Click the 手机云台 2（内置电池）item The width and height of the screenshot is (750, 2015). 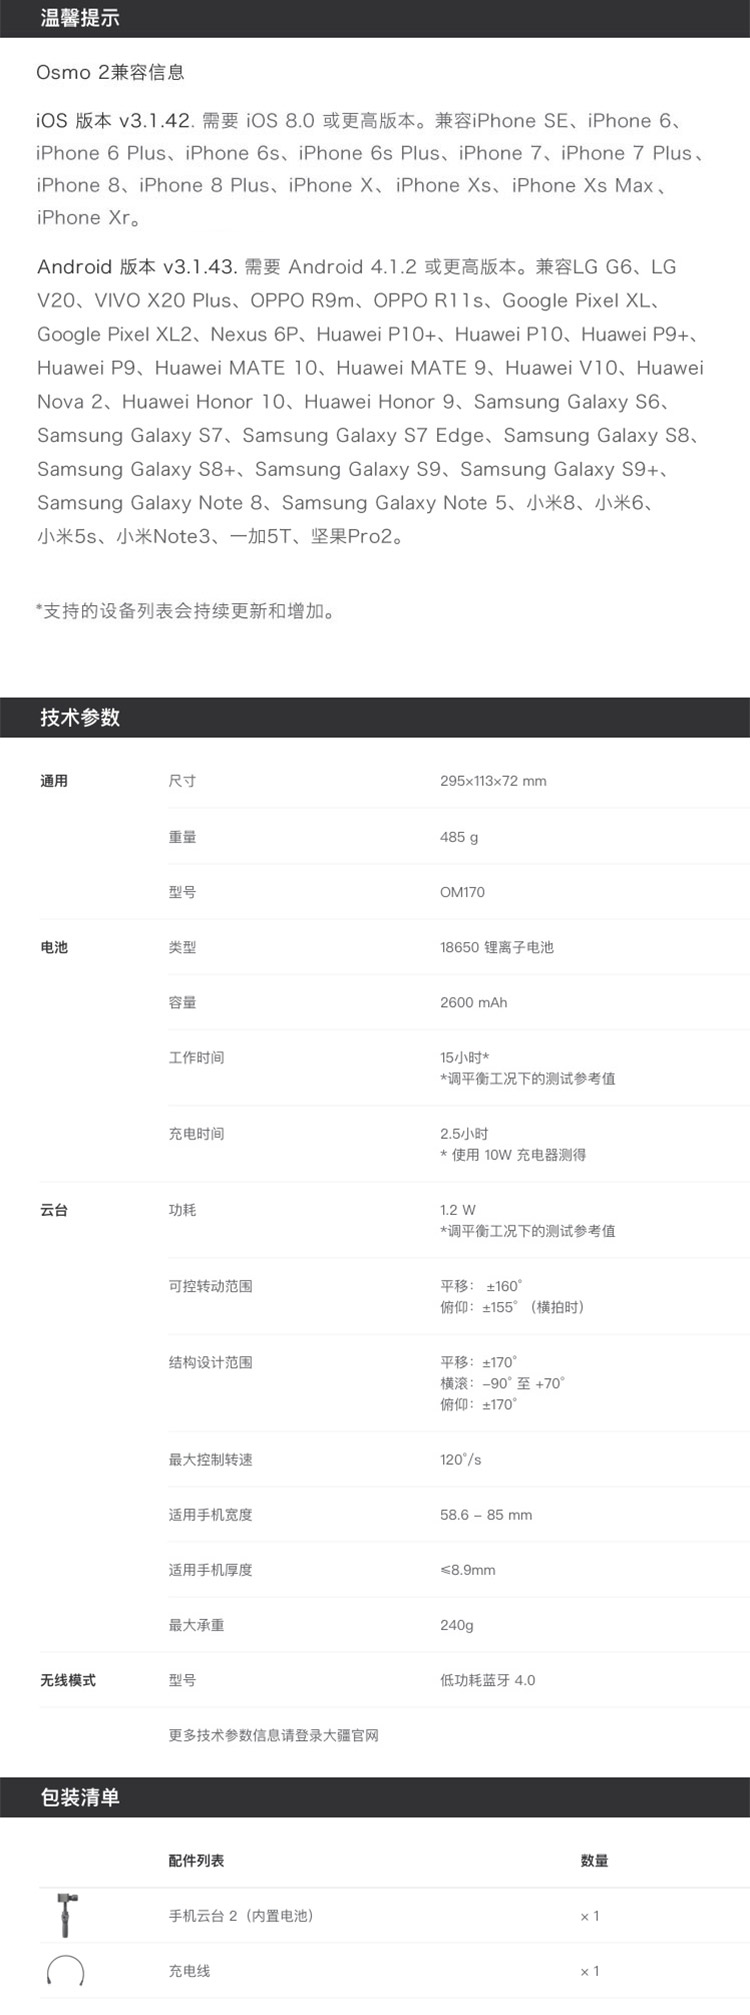(x=241, y=1916)
